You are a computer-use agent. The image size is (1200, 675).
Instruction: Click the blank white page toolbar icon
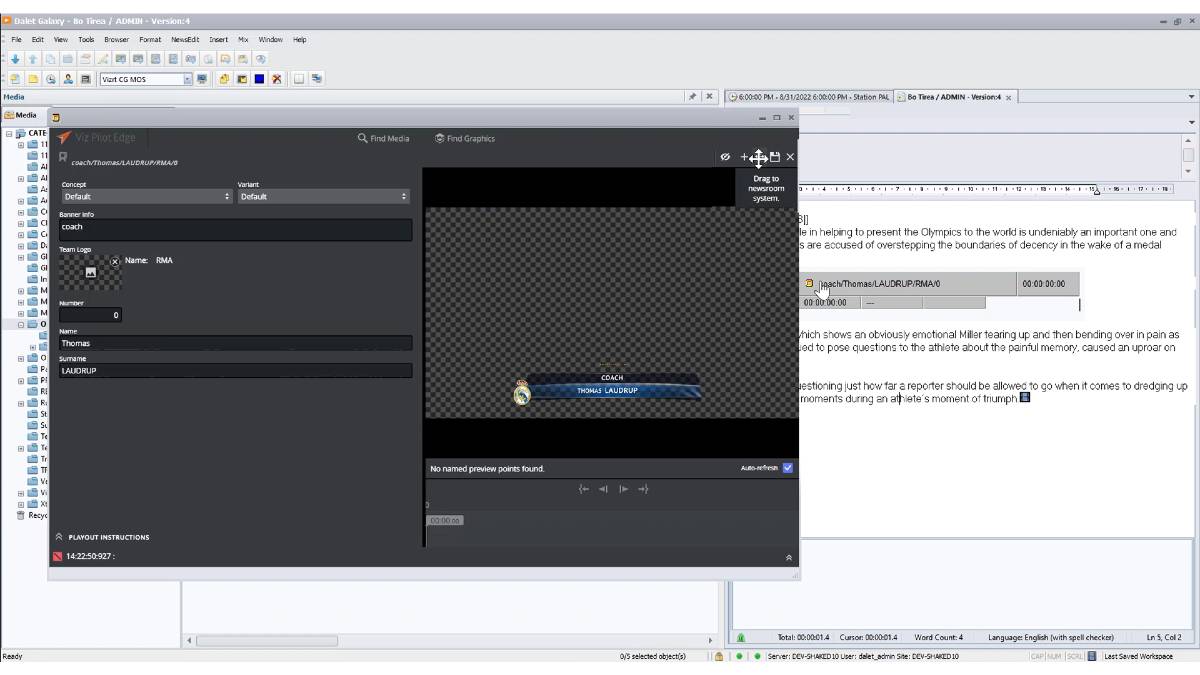tap(299, 79)
